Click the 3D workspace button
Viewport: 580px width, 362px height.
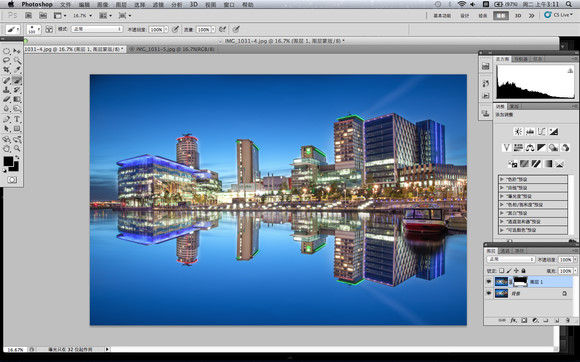pos(518,16)
